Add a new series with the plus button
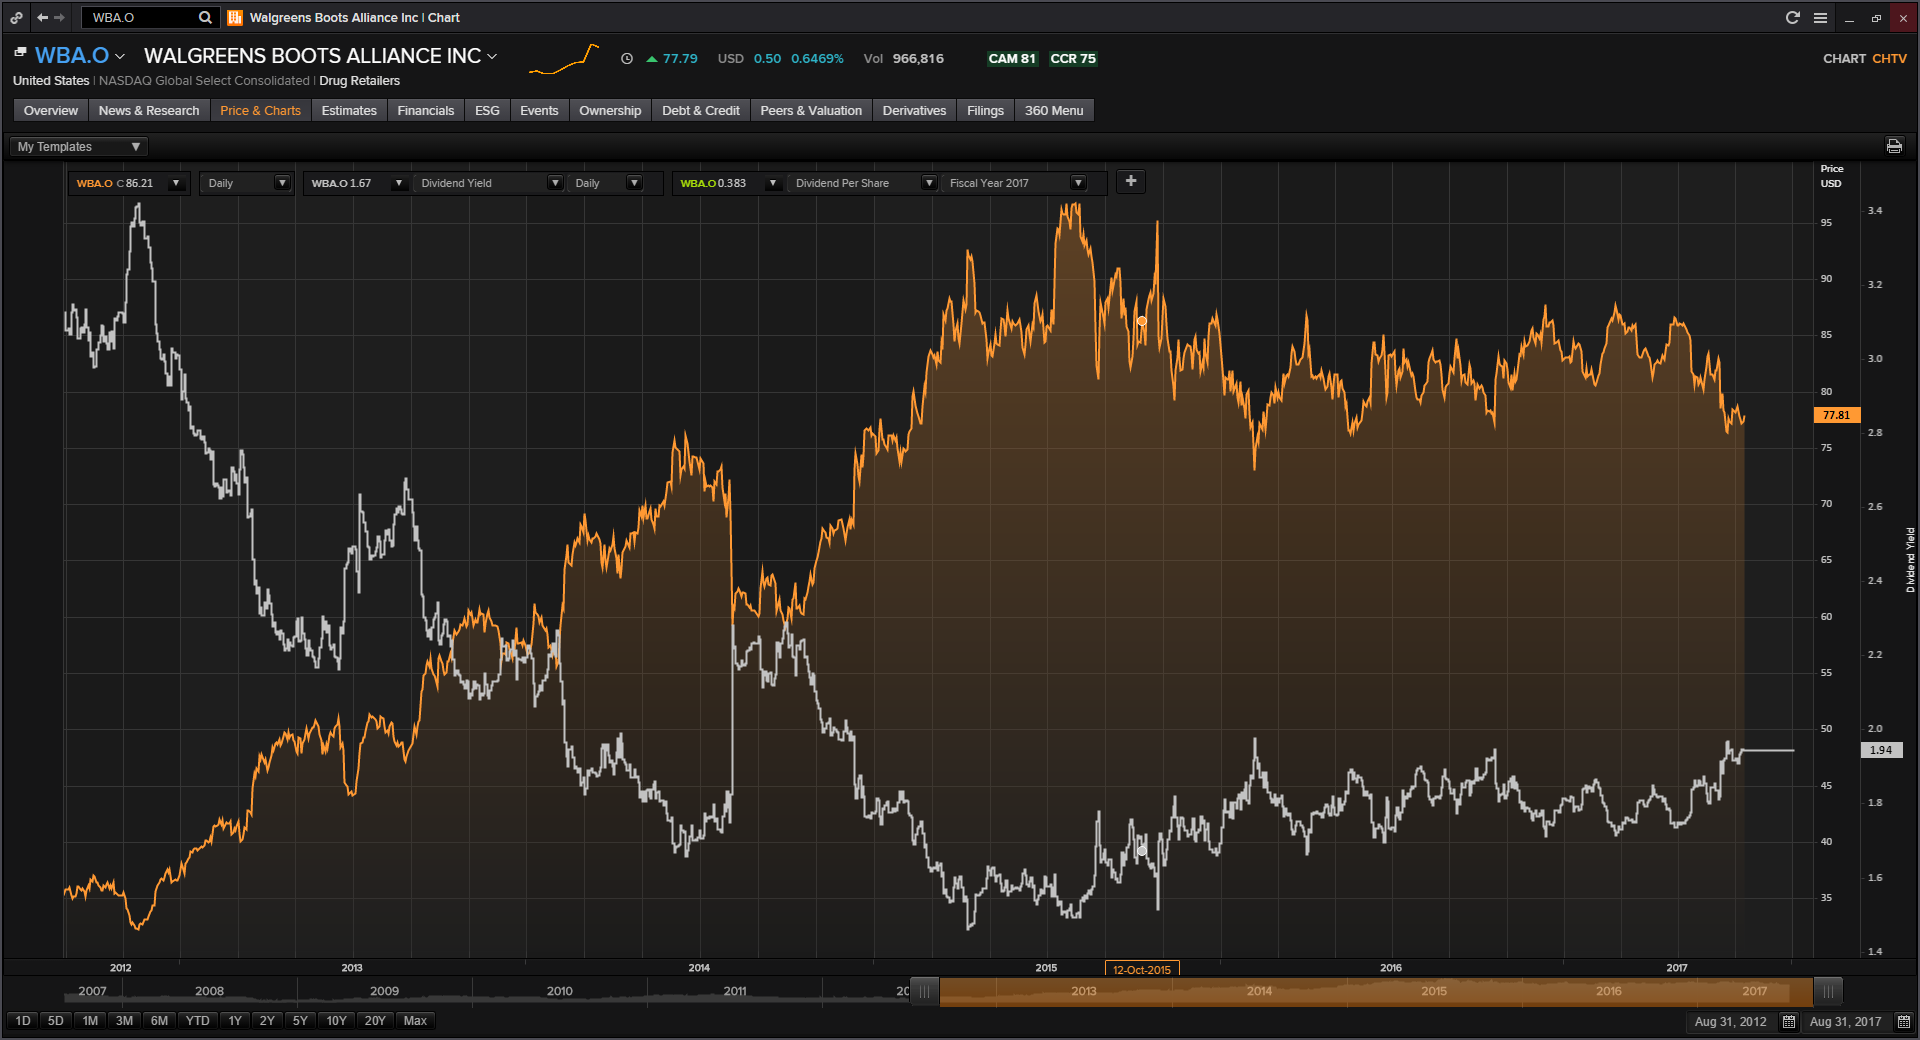The height and width of the screenshot is (1040, 1920). (1131, 181)
